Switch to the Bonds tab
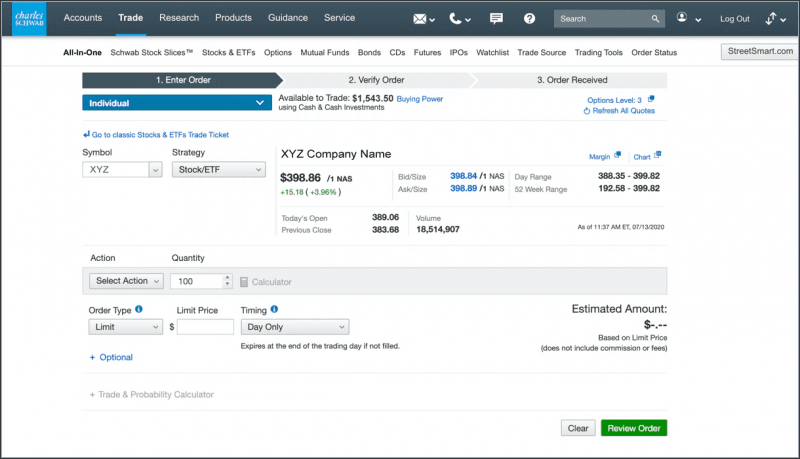 point(369,53)
